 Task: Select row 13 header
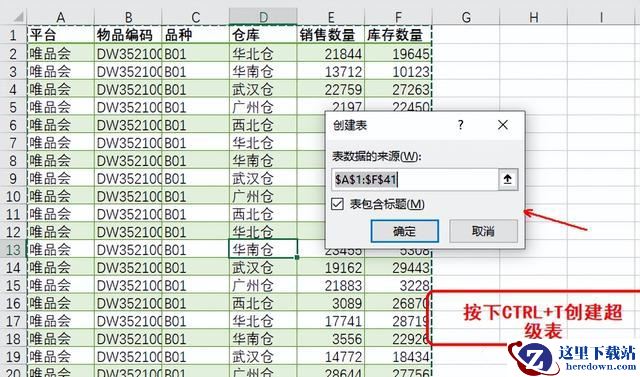coord(13,249)
